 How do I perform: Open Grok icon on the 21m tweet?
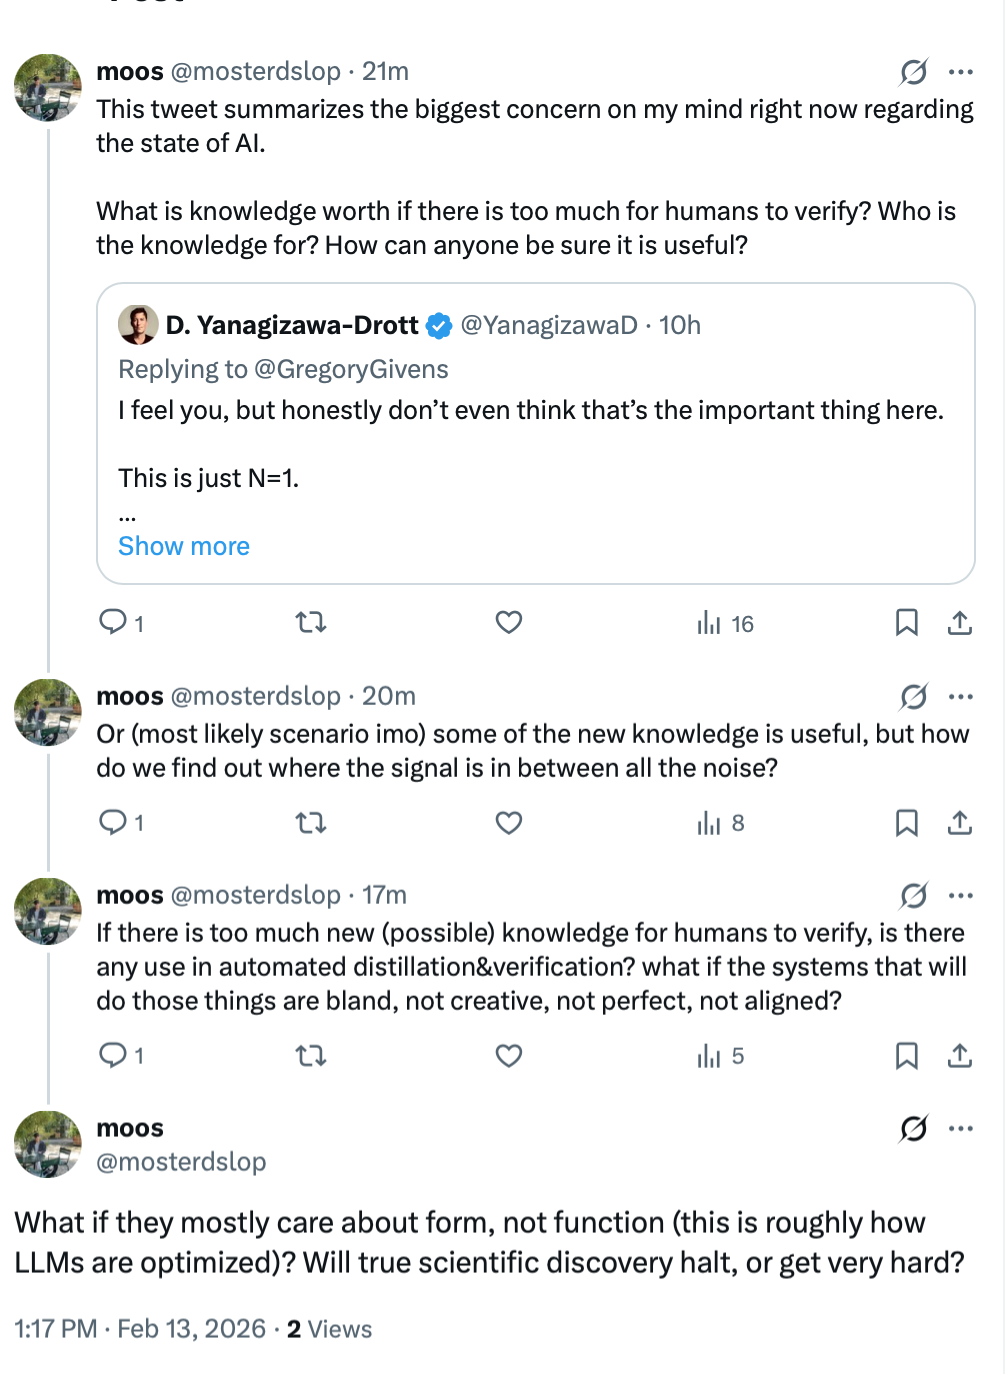tap(913, 72)
